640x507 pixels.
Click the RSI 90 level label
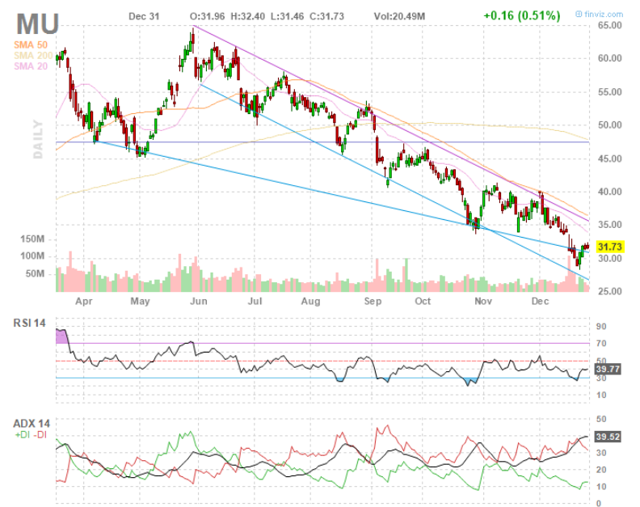[x=601, y=327]
